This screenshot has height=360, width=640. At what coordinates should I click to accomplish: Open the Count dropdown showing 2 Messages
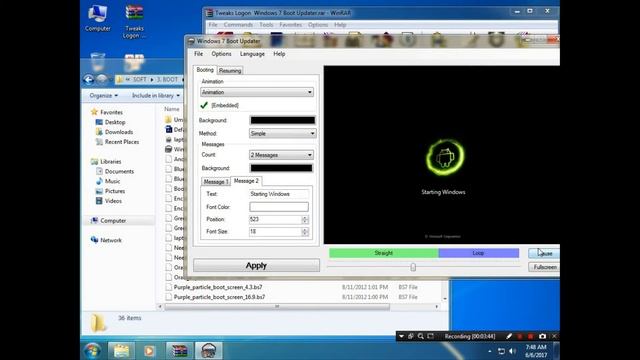point(281,155)
